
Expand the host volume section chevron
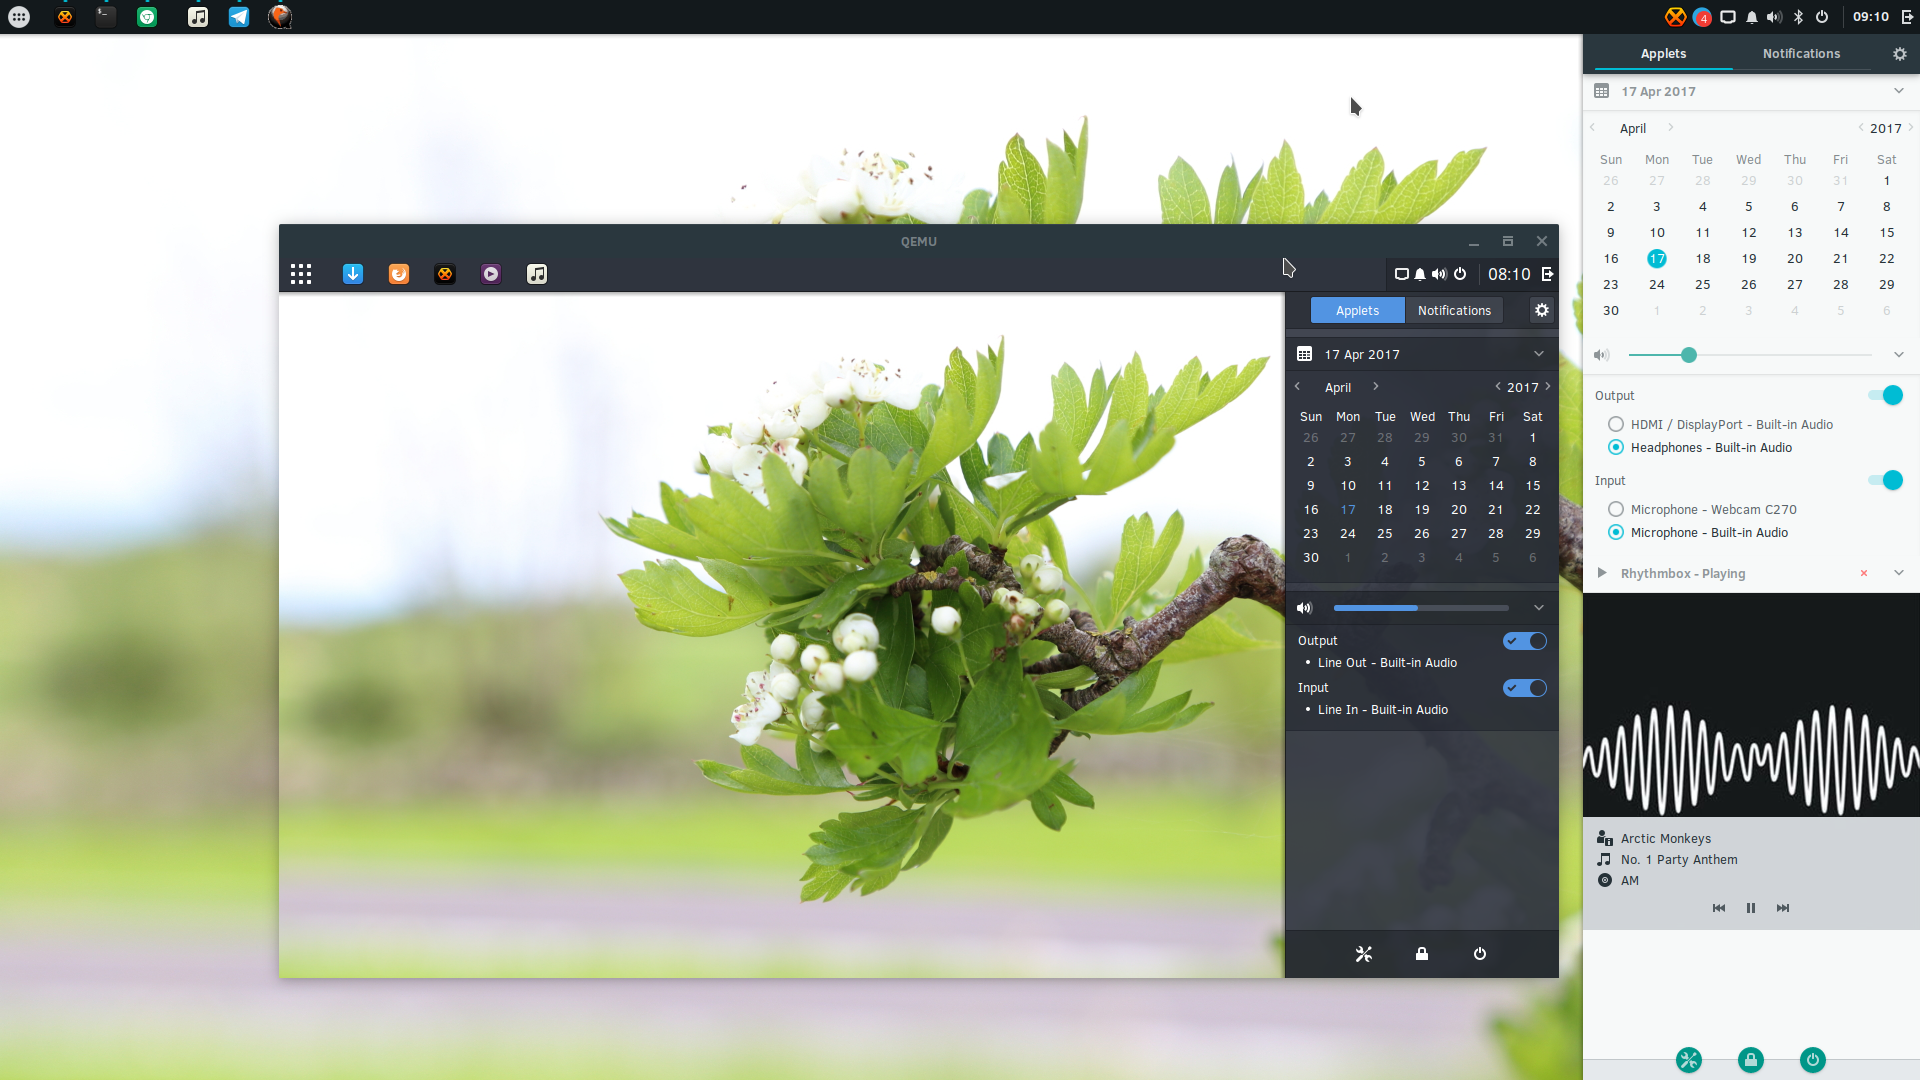coord(1899,355)
